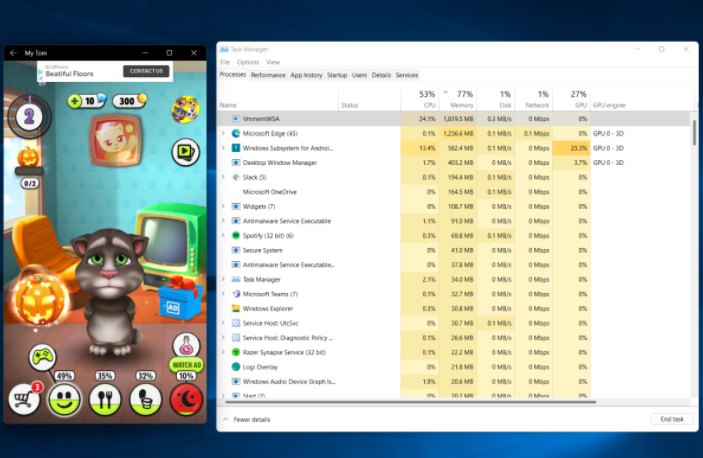Expand the Microsoft Teams (7) process group
Image resolution: width=703 pixels, height=458 pixels.
pyautogui.click(x=224, y=294)
